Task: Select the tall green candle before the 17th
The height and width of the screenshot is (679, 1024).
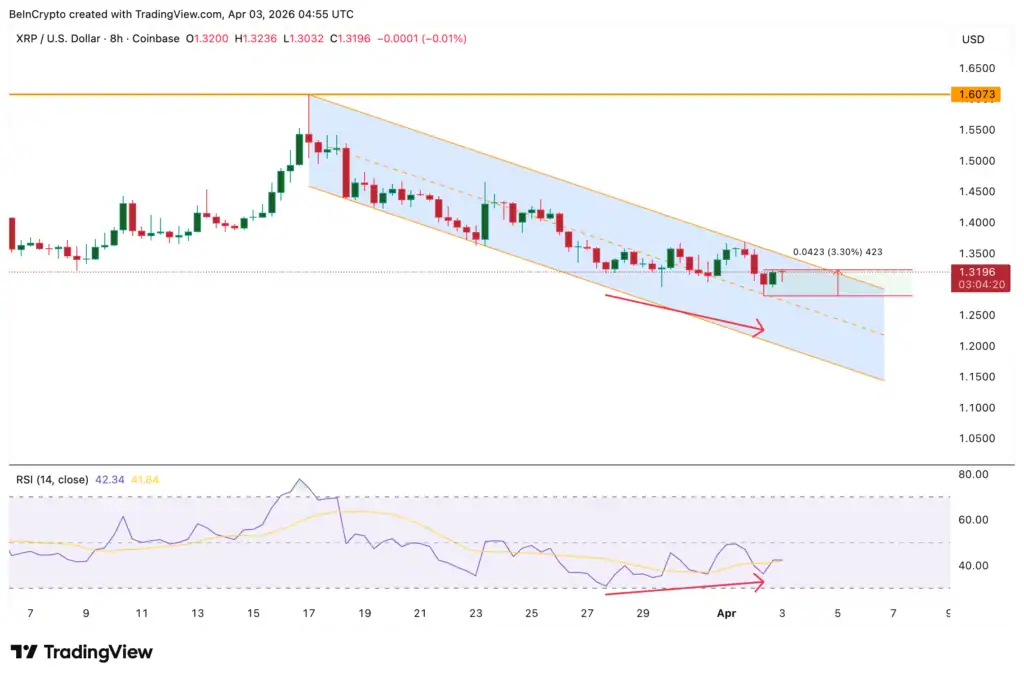Action: tap(298, 149)
